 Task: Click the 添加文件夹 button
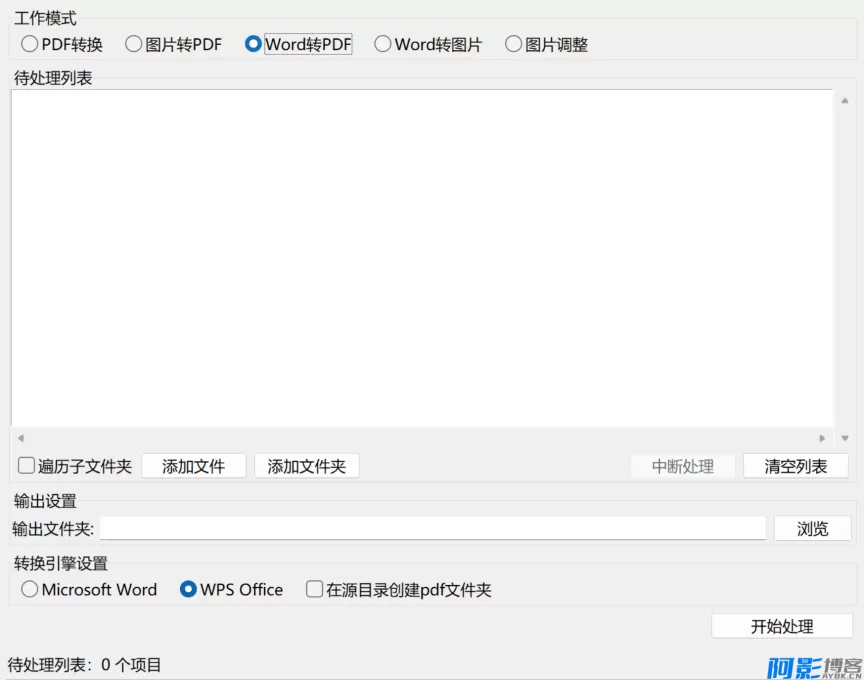point(306,465)
